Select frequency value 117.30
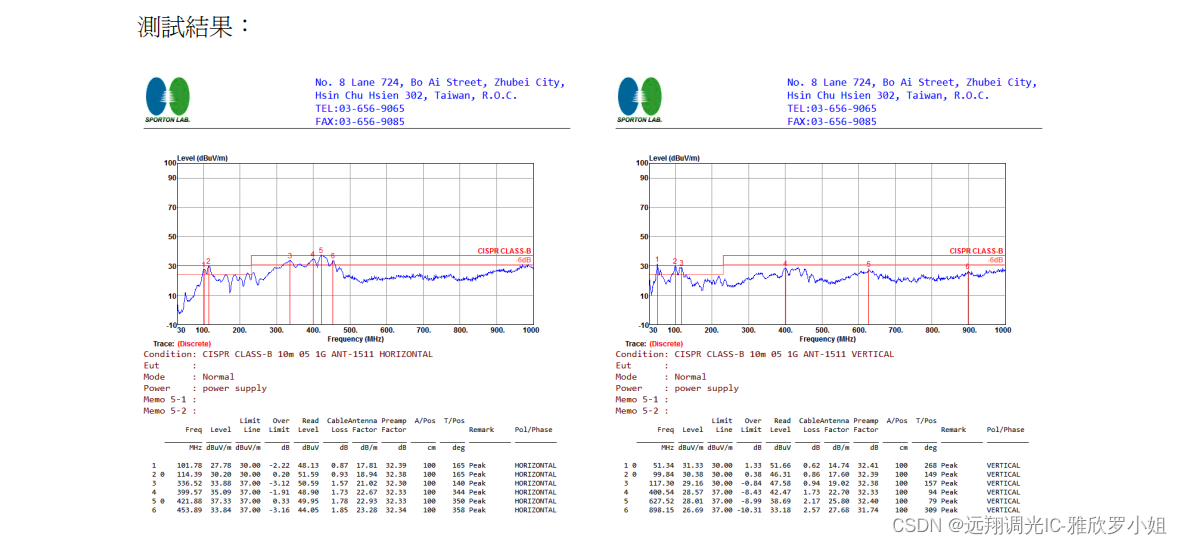Image resolution: width=1182 pixels, height=544 pixels. tap(663, 483)
